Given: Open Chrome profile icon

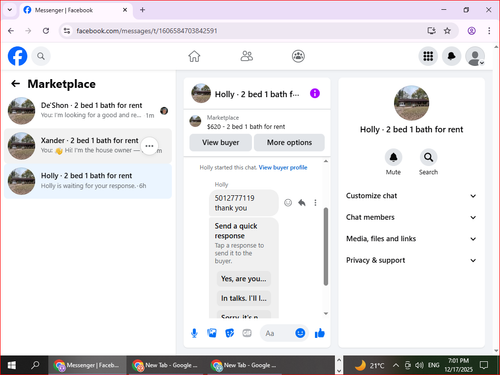Looking at the screenshot, I should click(x=471, y=31).
